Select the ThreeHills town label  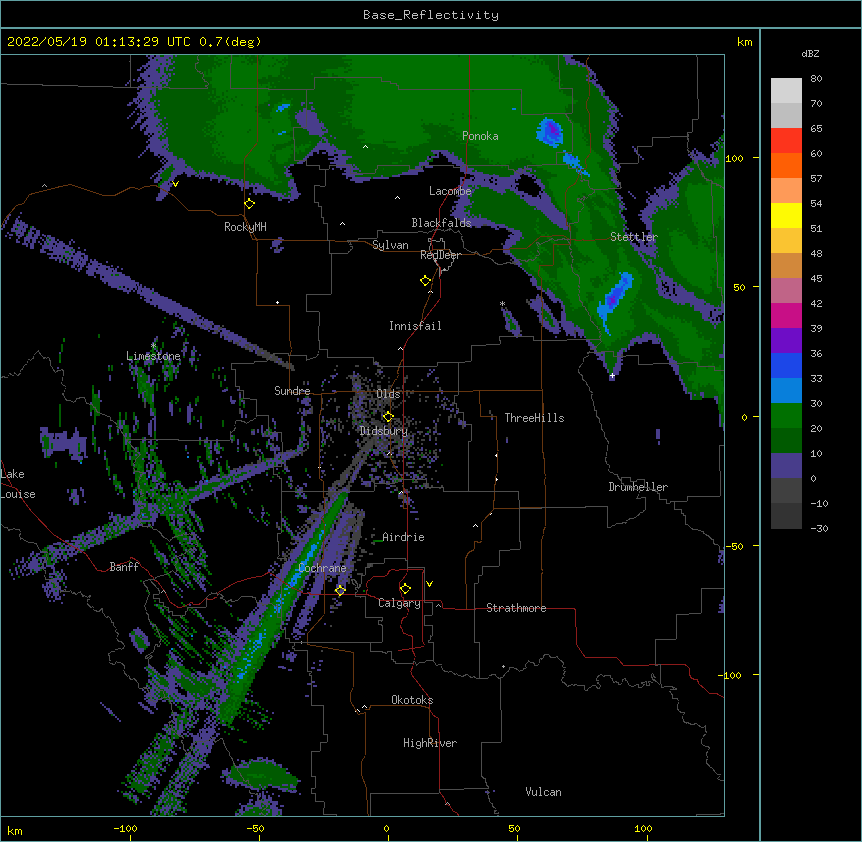[534, 418]
